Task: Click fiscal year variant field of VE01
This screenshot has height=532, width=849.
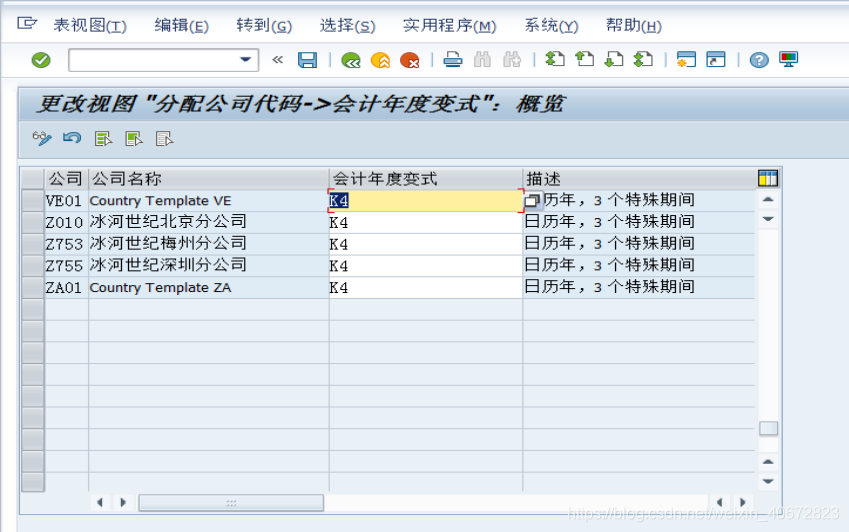Action: (426, 200)
